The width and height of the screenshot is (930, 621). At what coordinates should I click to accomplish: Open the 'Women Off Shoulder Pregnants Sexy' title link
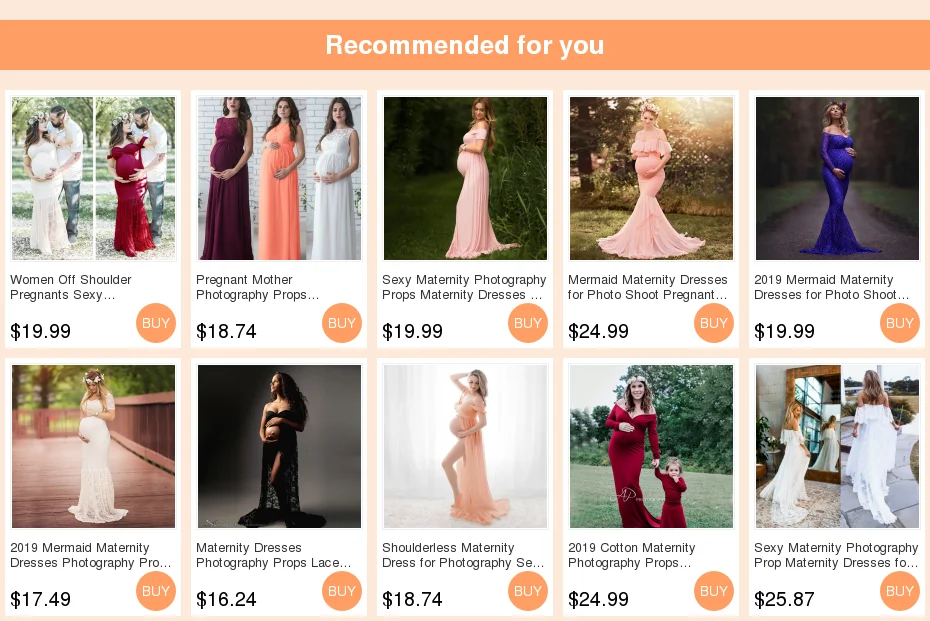point(71,287)
